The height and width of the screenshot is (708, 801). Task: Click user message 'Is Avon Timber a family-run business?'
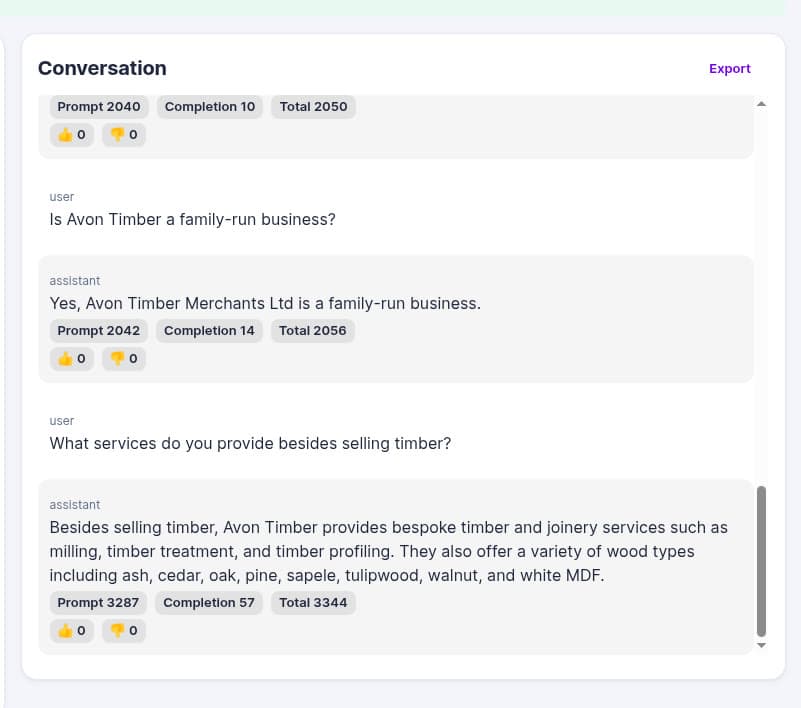click(192, 219)
